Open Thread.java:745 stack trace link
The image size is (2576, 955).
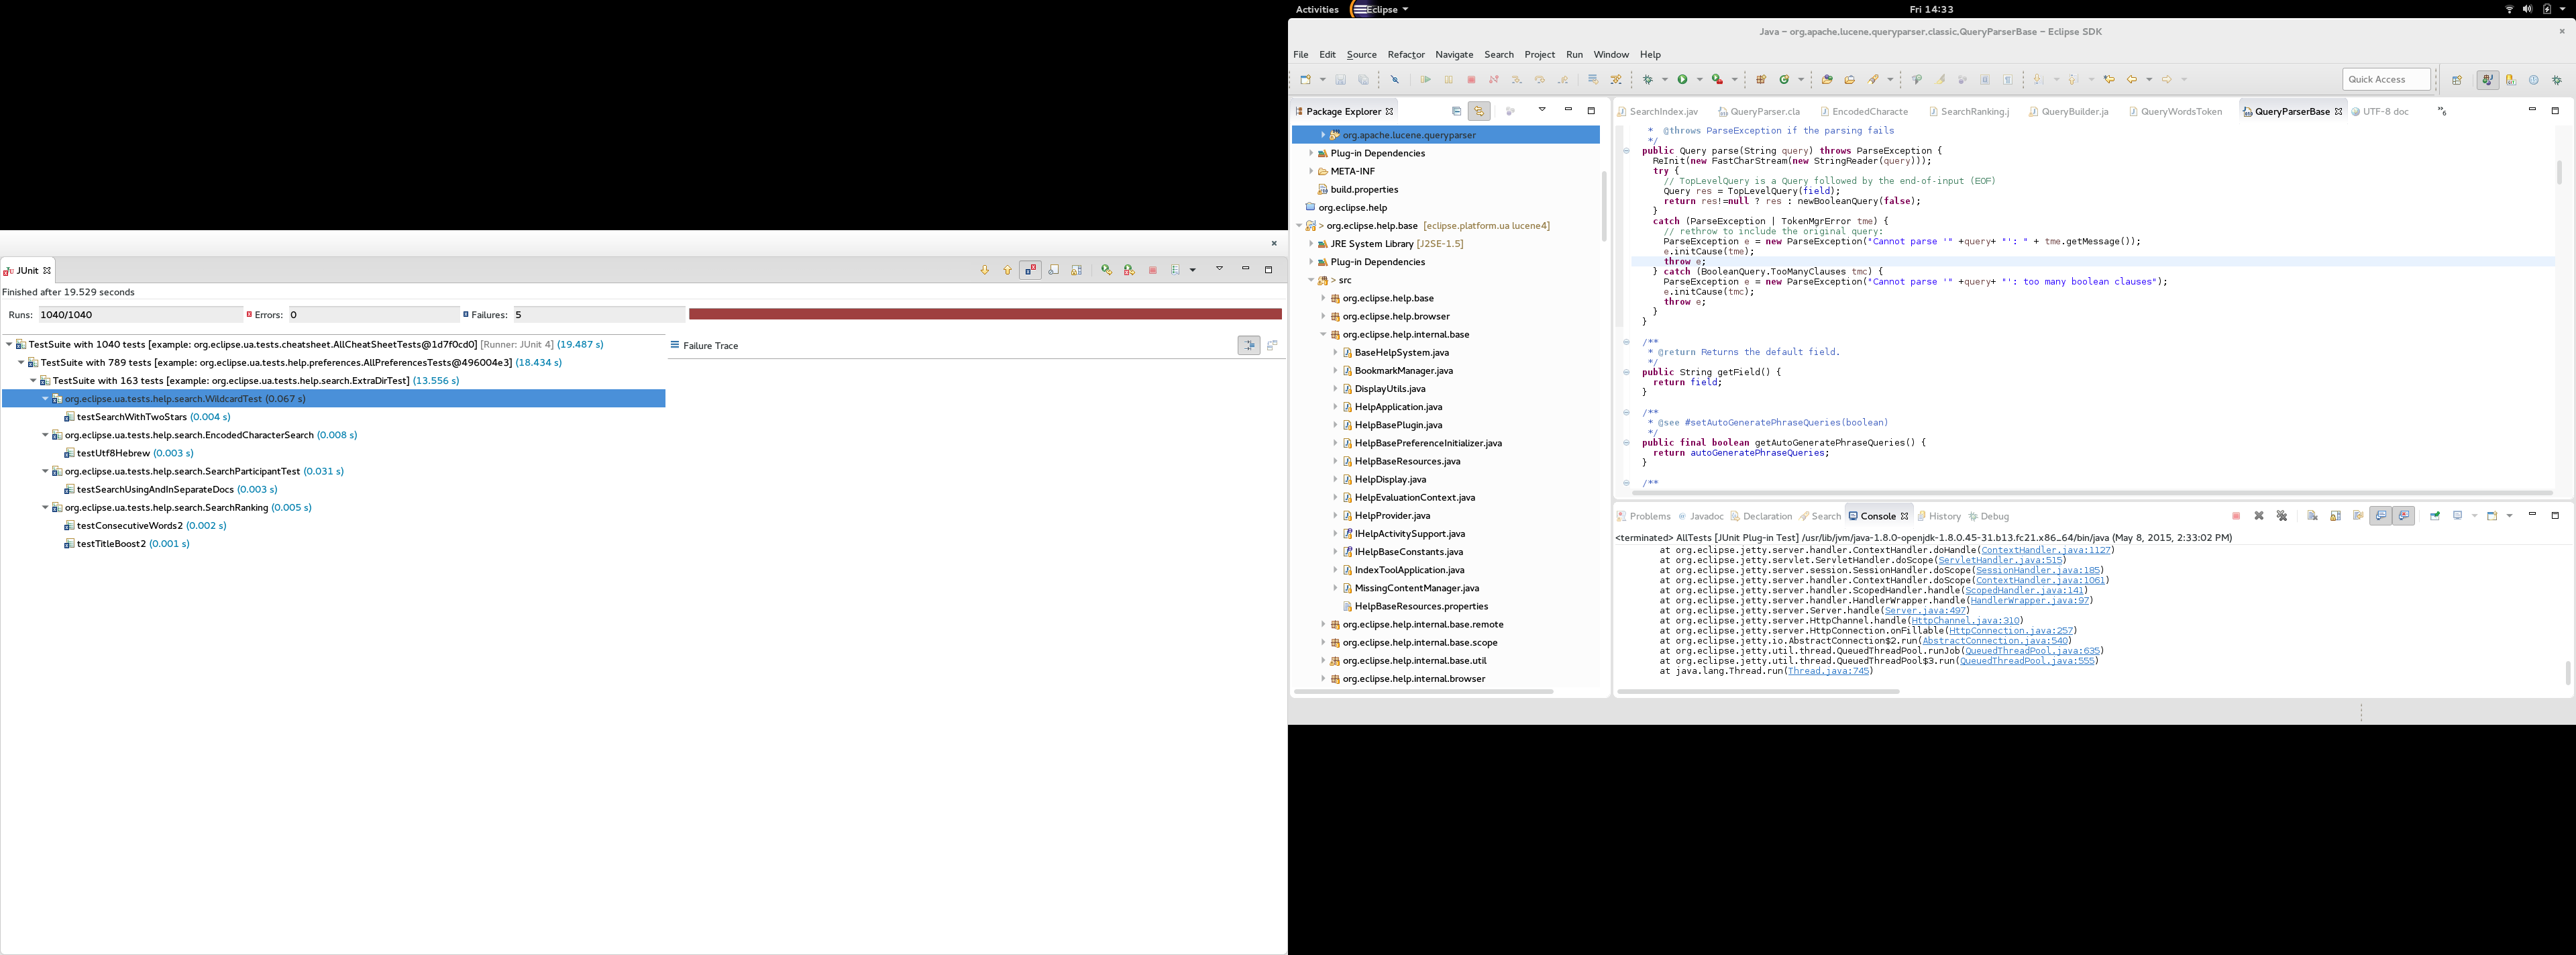click(x=1827, y=671)
